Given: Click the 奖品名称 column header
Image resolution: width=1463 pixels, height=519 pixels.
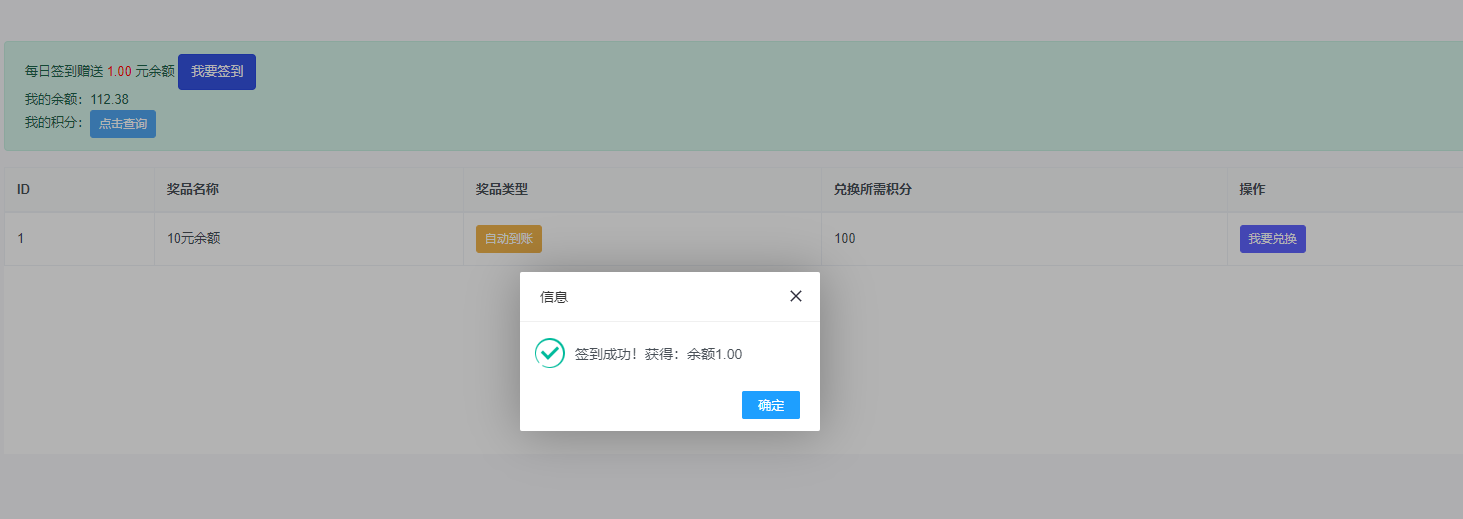Looking at the screenshot, I should pyautogui.click(x=193, y=189).
